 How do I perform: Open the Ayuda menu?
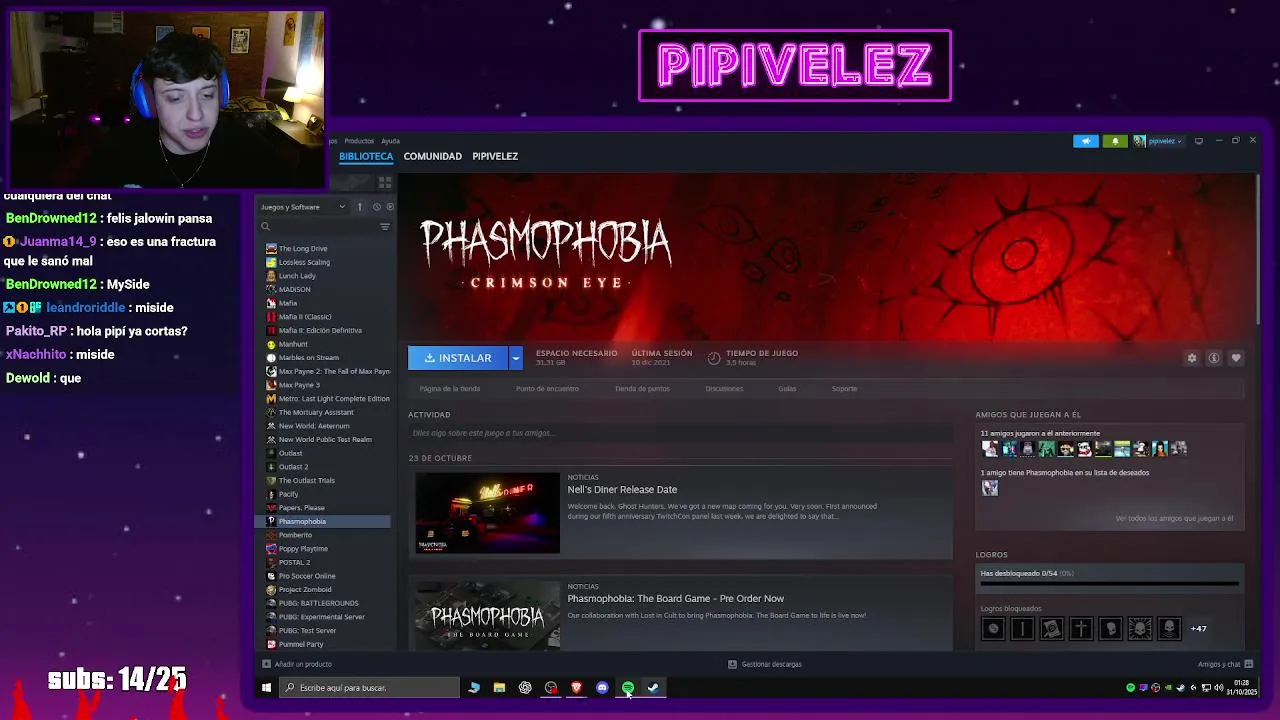pos(390,141)
